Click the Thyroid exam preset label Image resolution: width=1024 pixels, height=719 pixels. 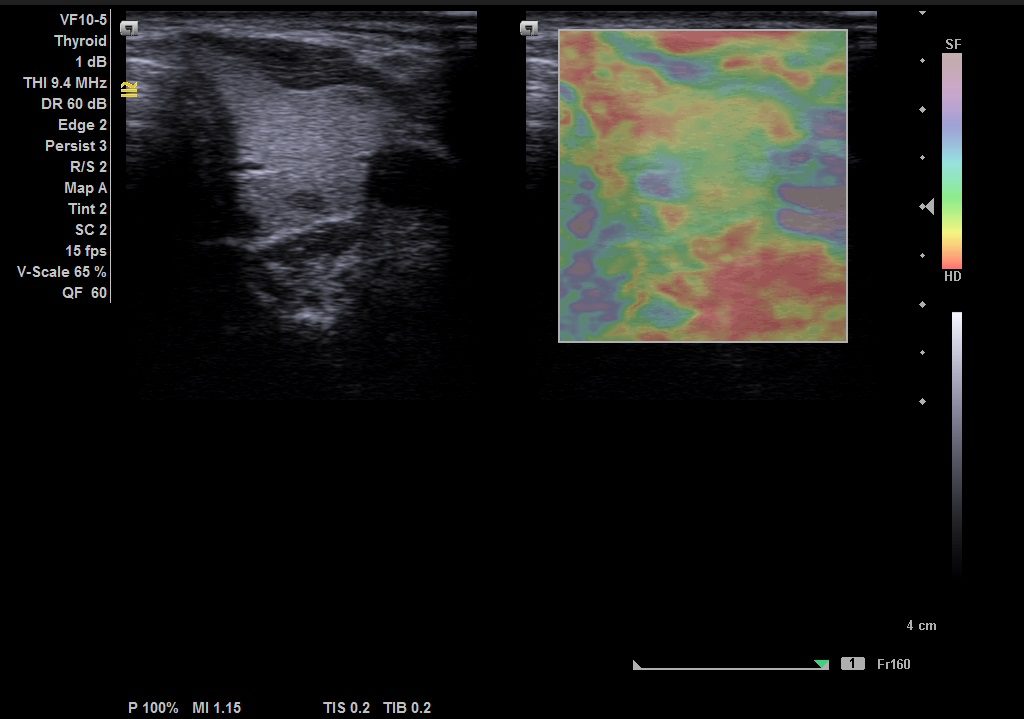(80, 40)
